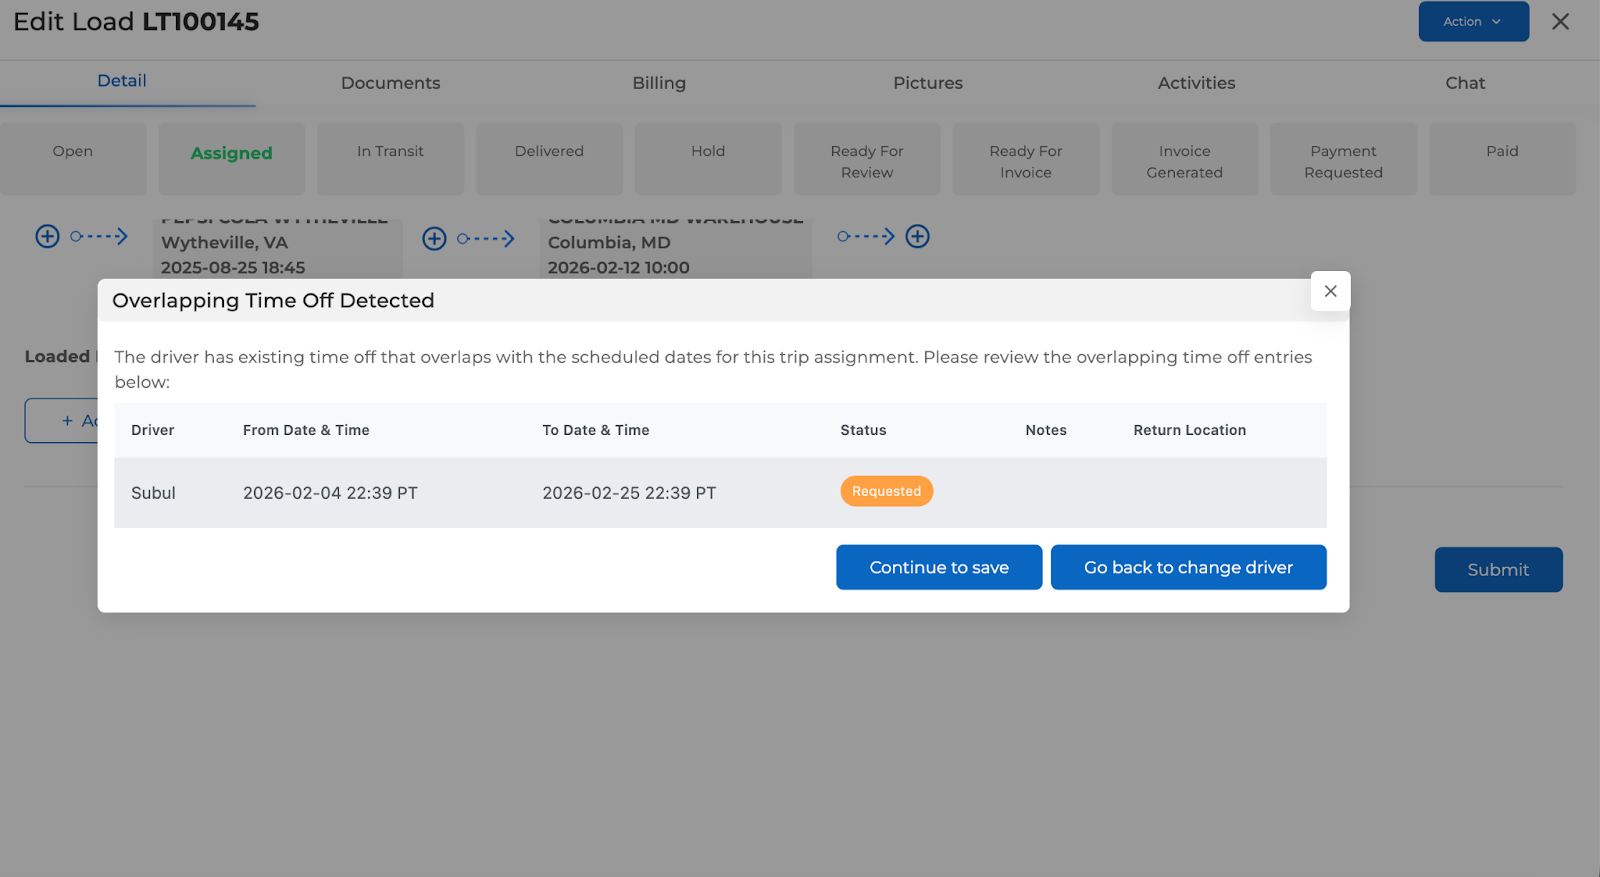The image size is (1600, 877).
Task: Switch to the Chat tab
Action: pos(1464,83)
